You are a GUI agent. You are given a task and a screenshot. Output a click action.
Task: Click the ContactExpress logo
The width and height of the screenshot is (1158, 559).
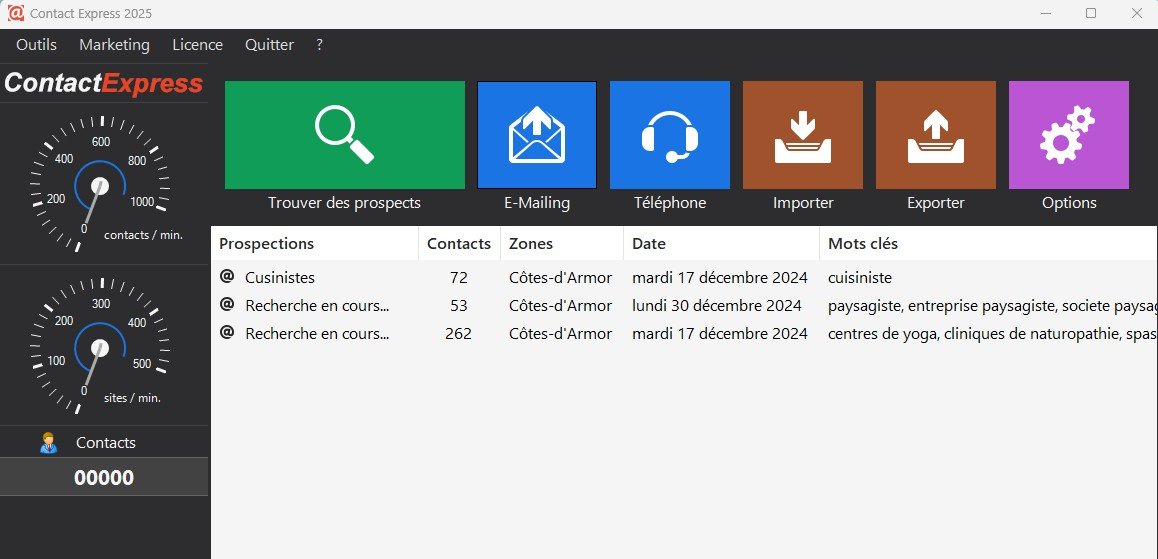coord(103,83)
